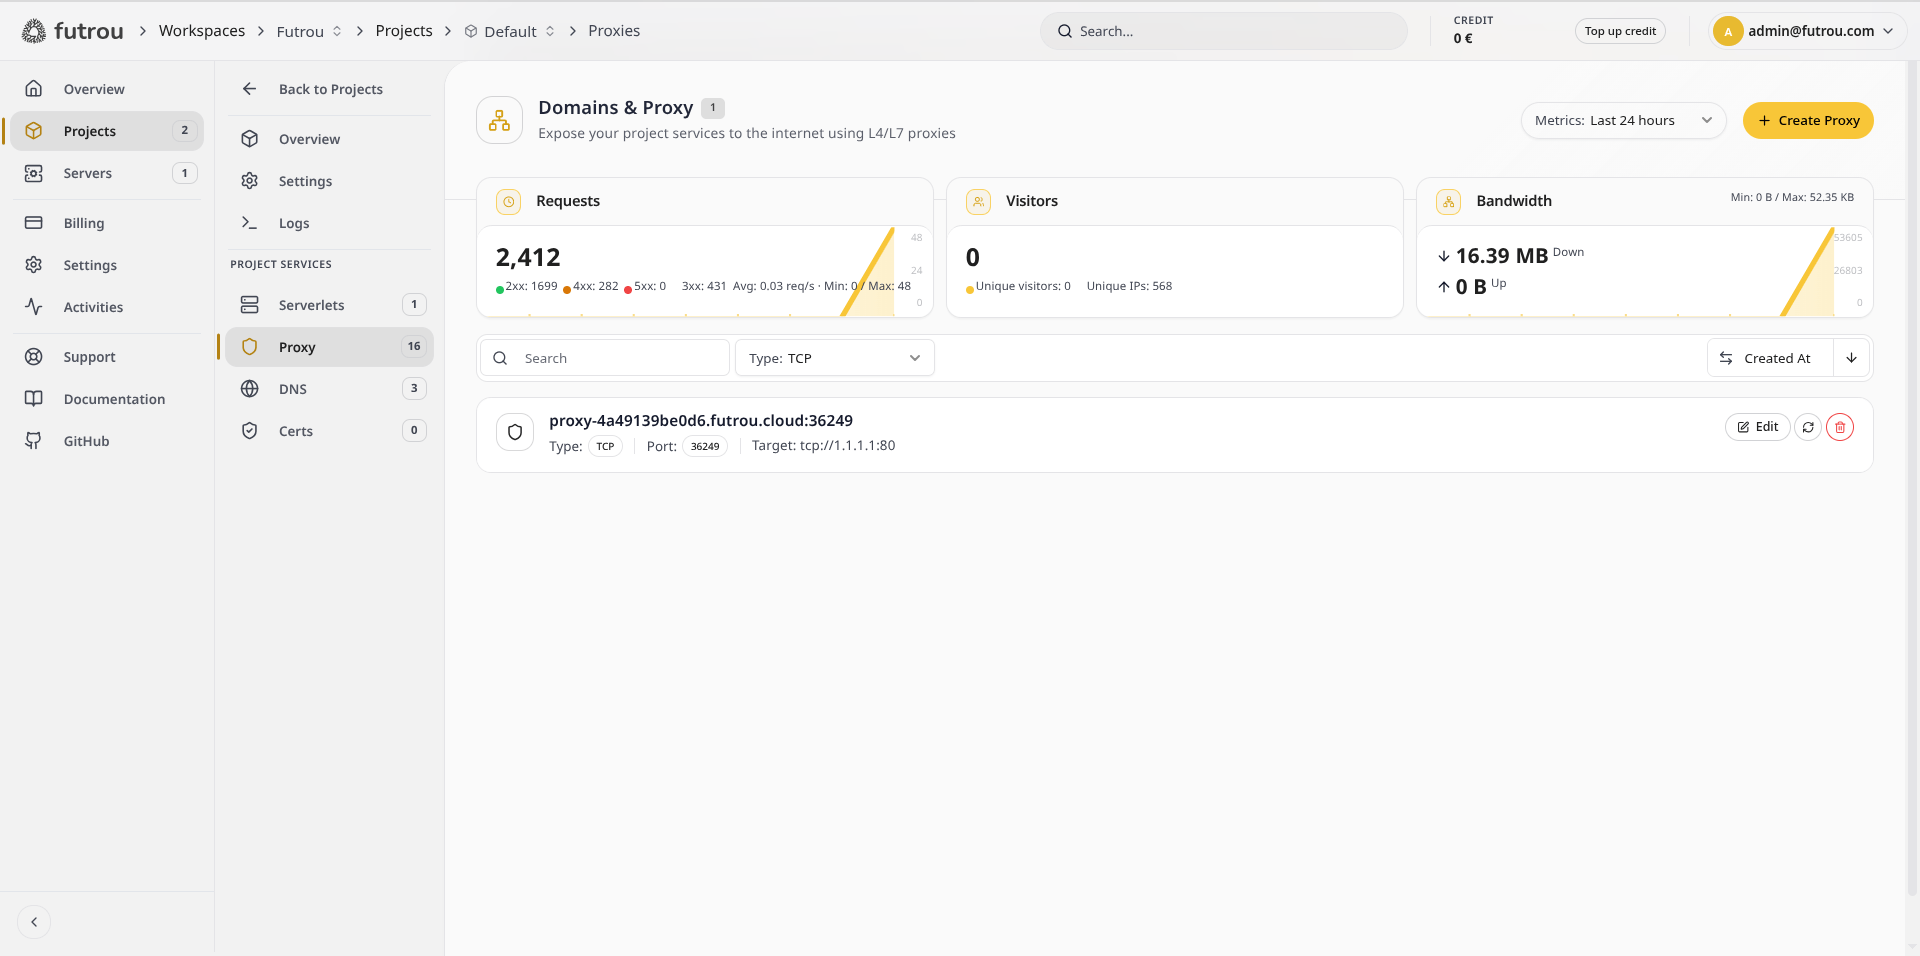Image resolution: width=1920 pixels, height=956 pixels.
Task: Go to Workspaces breadcrumb link
Action: click(x=202, y=31)
